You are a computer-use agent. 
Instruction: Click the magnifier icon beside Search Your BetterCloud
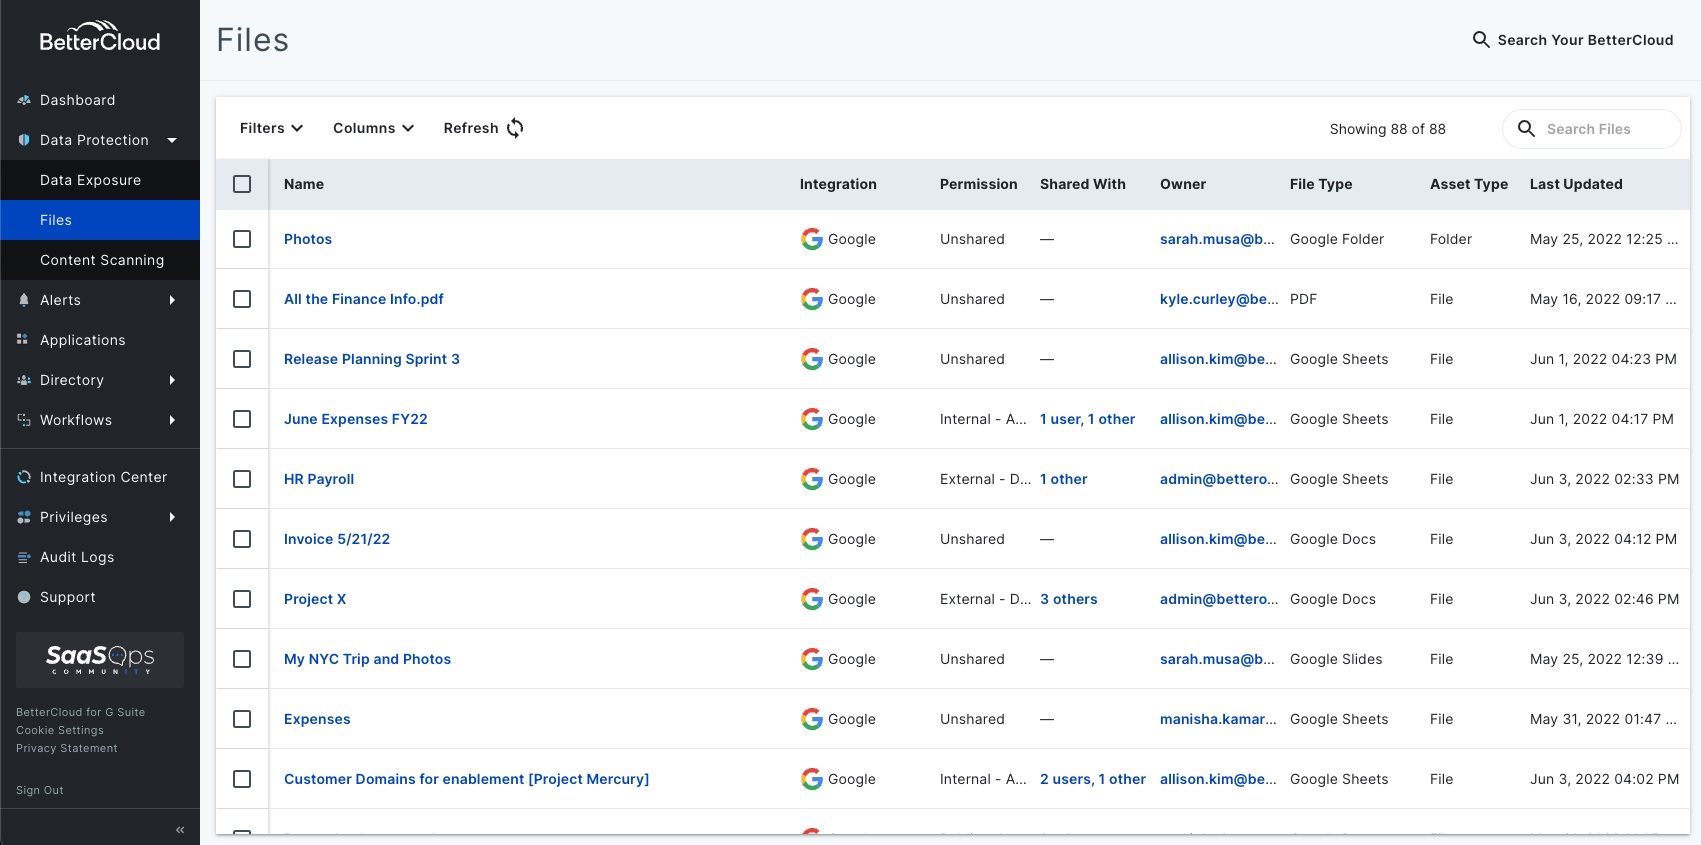[1481, 40]
